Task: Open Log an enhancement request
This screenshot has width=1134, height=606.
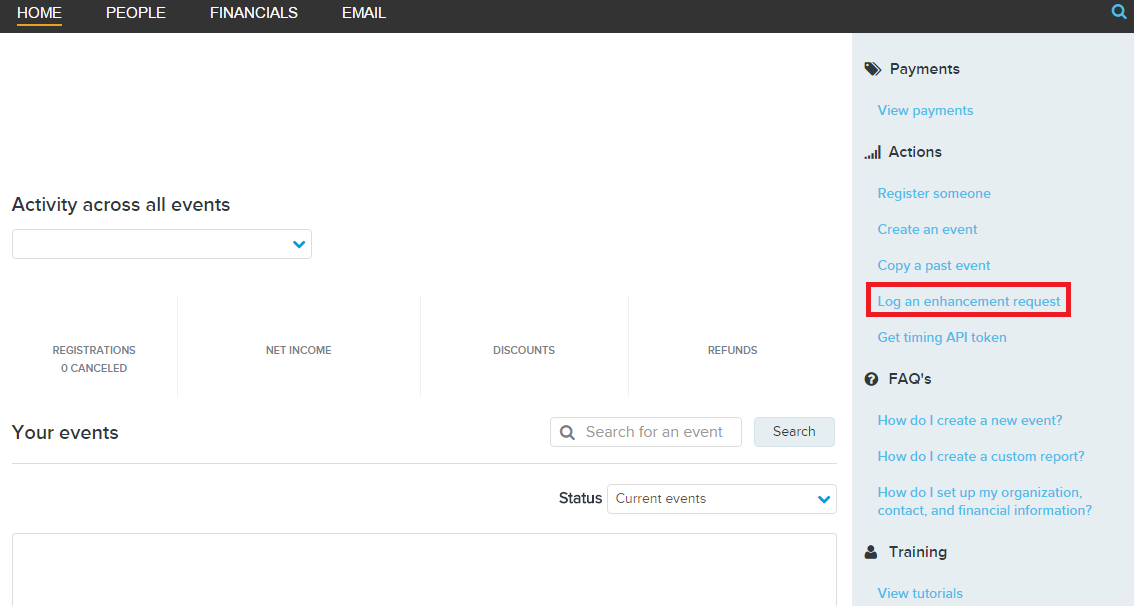Action: click(x=966, y=300)
